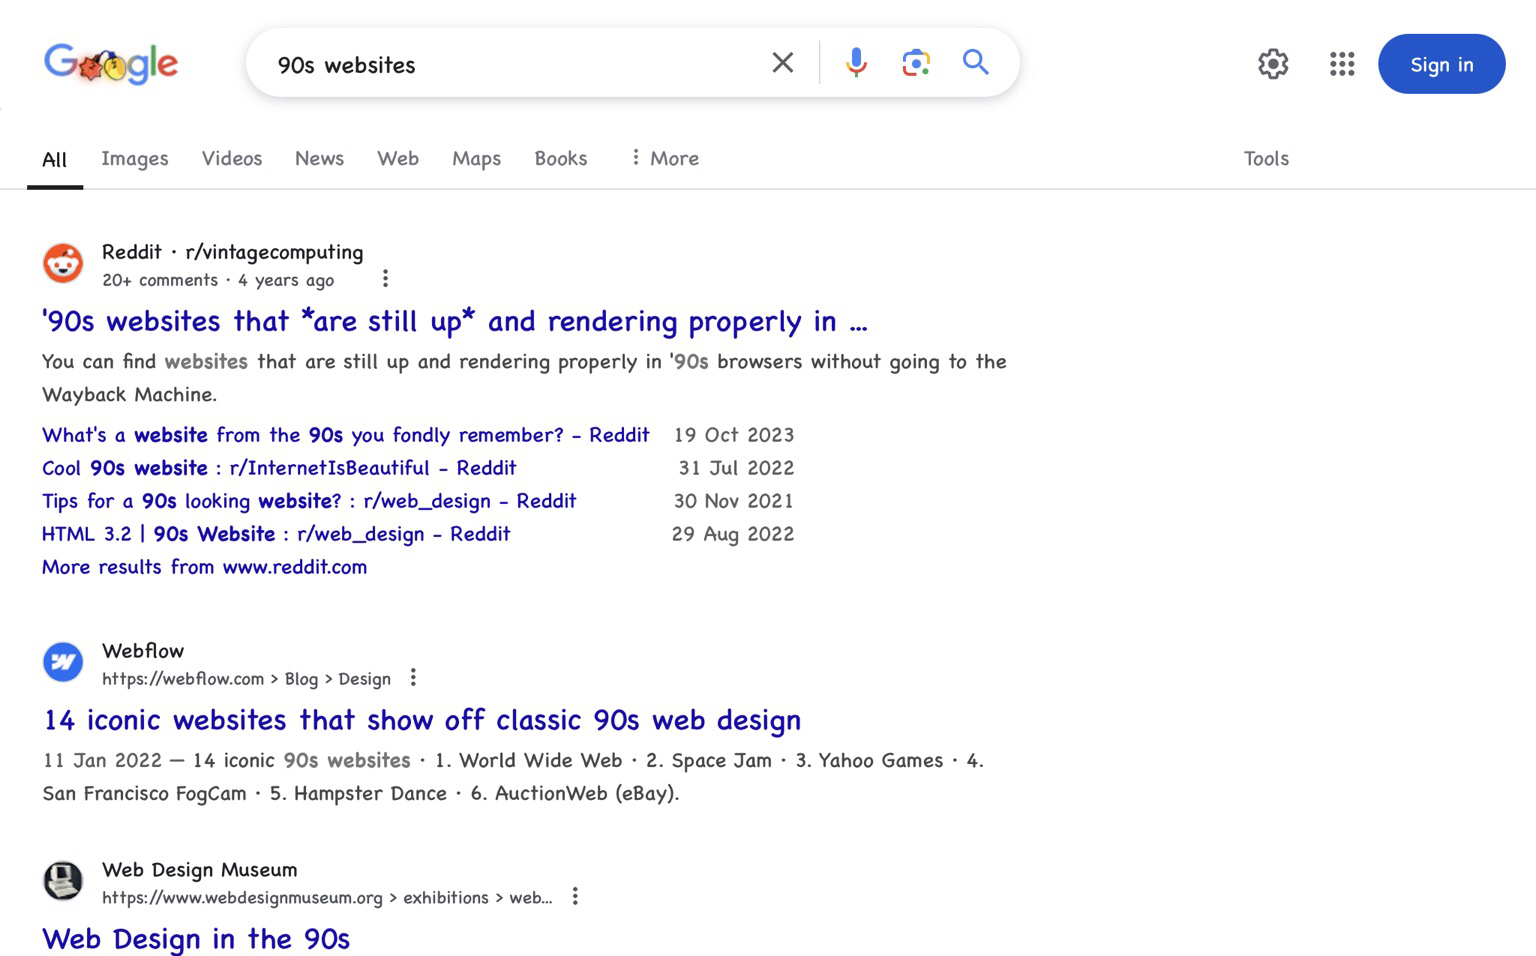The image size is (1536, 956).
Task: Expand the More search filters menu
Action: pos(664,158)
